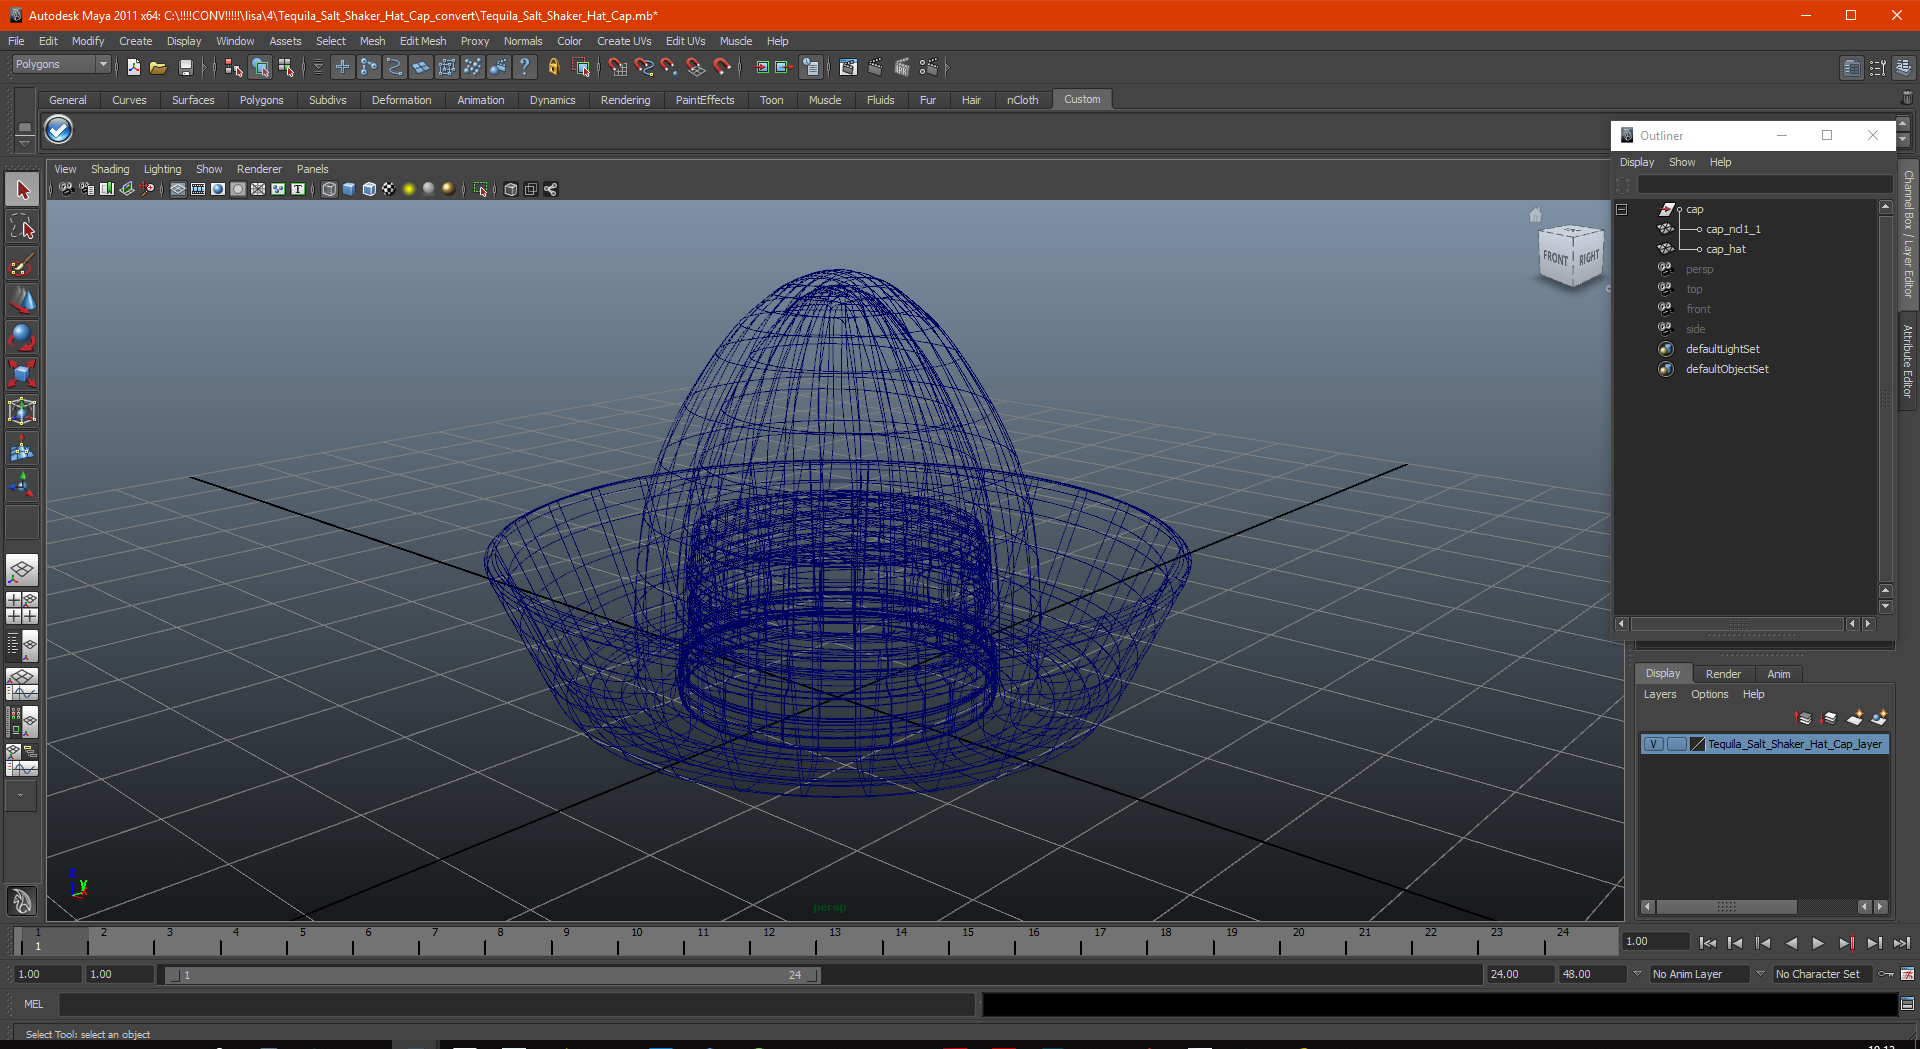
Task: Toggle wireframe shading in viewport
Action: click(x=329, y=189)
